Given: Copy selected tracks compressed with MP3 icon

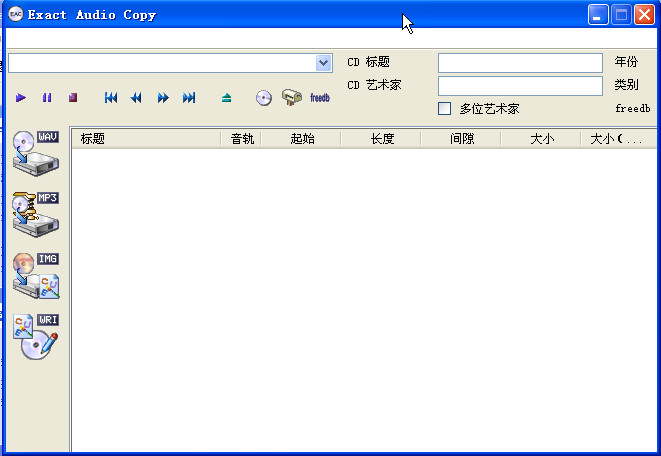Looking at the screenshot, I should (x=36, y=214).
